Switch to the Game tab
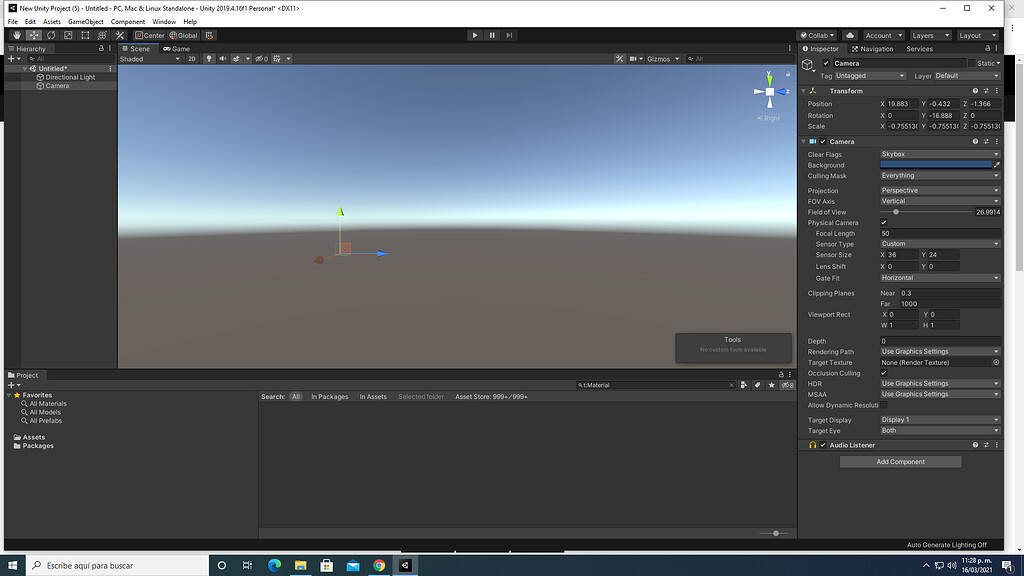Screen dimensions: 1024x576 [x=175, y=48]
